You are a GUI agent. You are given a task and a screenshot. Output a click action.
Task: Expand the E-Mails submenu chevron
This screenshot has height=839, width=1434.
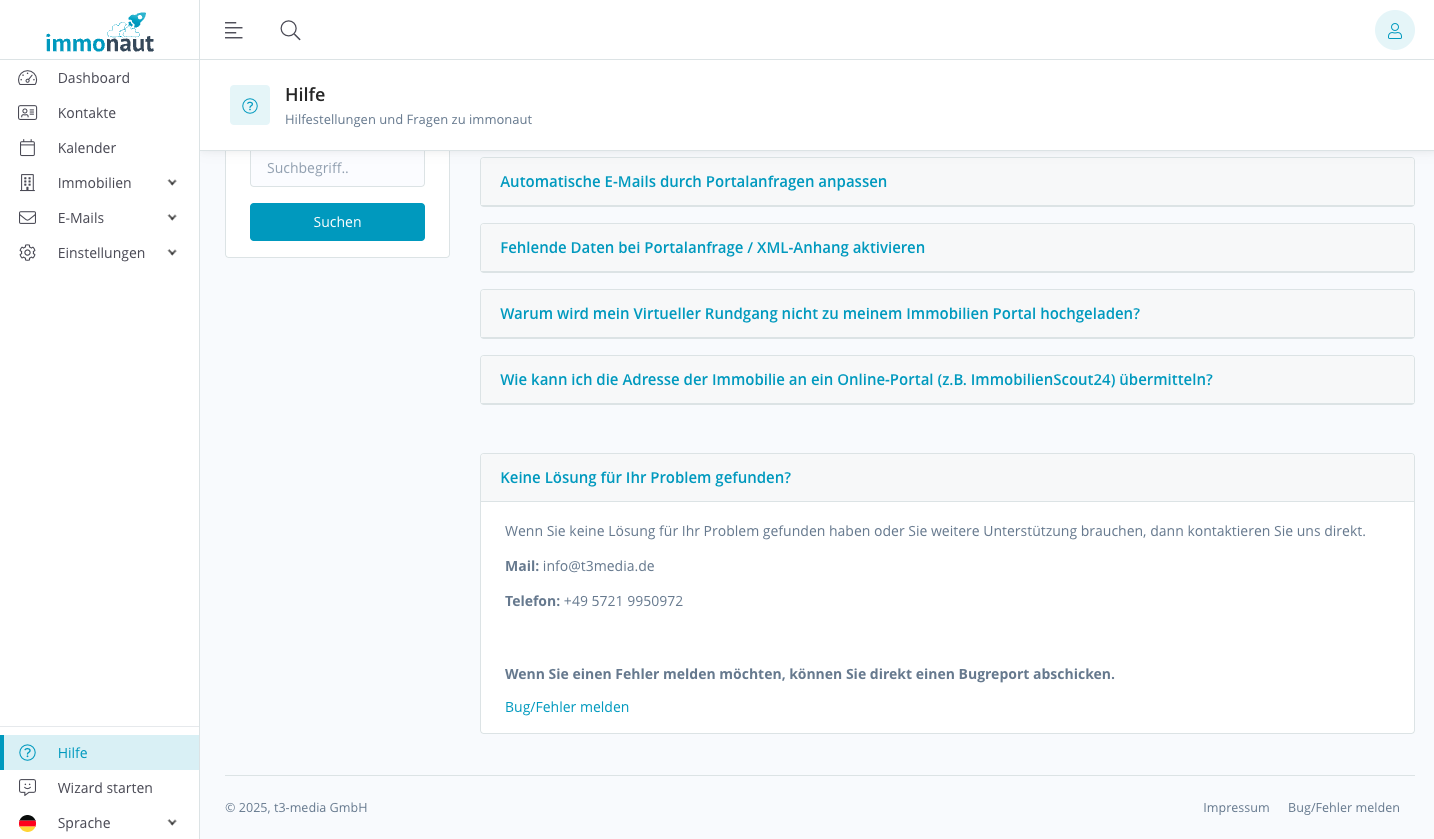pyautogui.click(x=172, y=218)
